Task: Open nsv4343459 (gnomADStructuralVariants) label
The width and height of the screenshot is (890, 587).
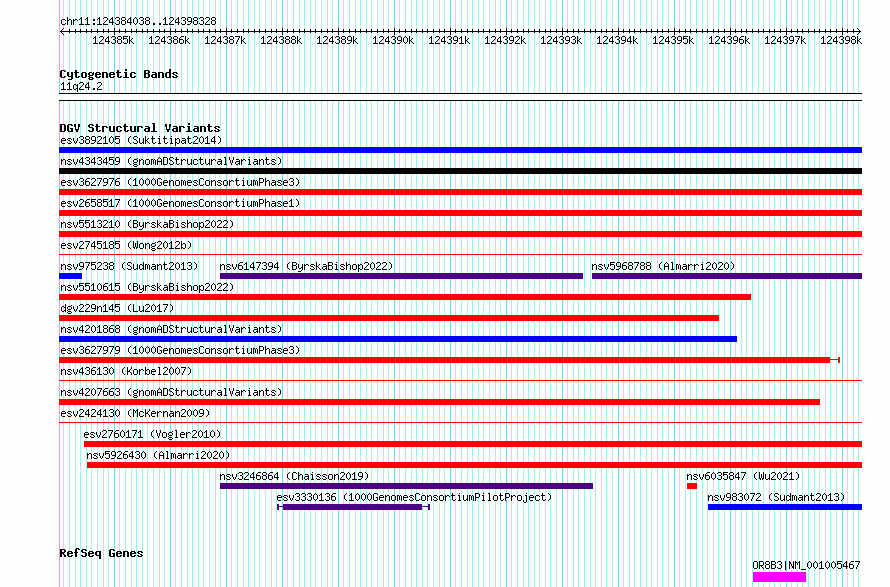Action: click(171, 161)
